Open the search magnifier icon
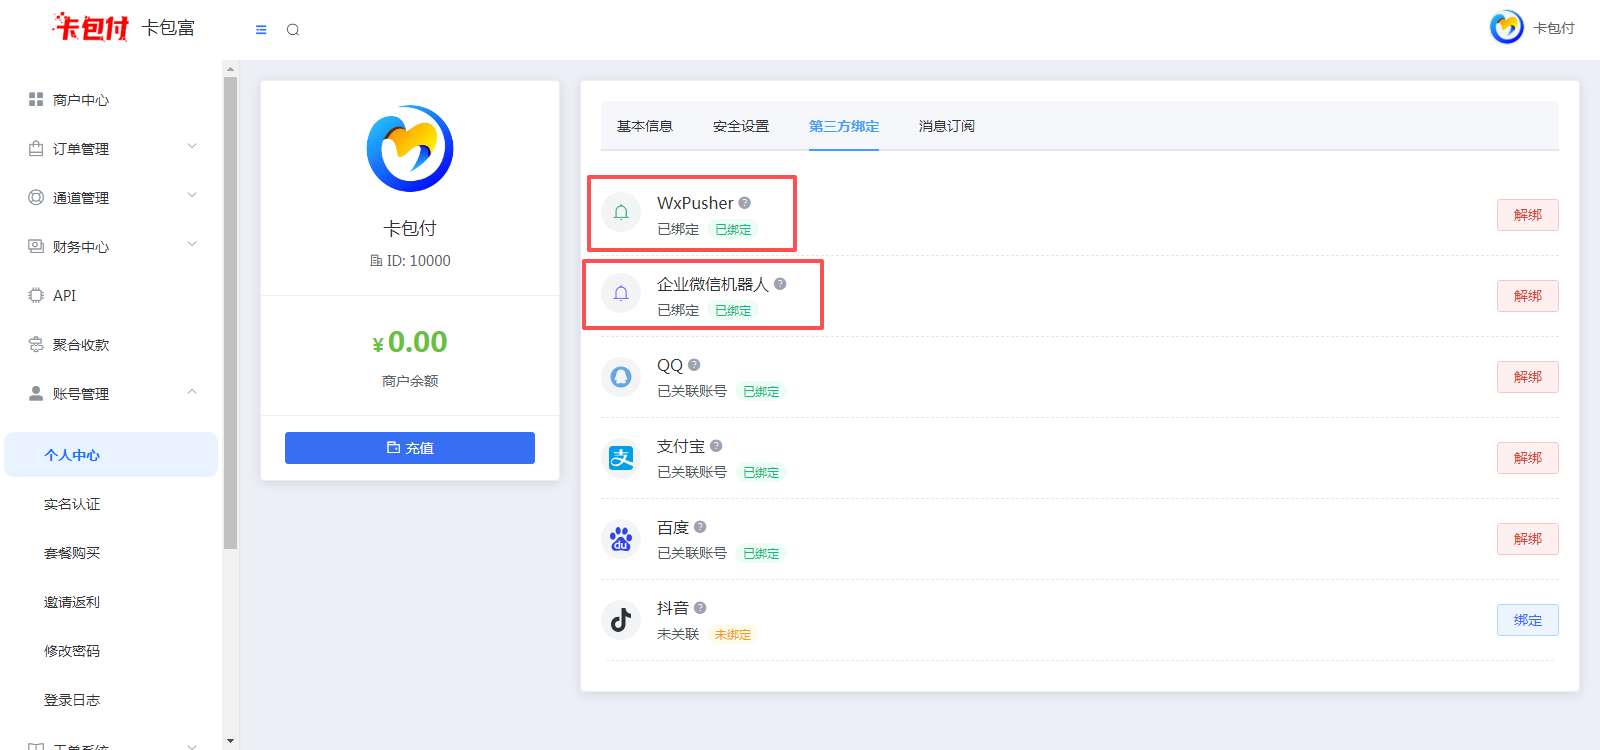The image size is (1600, 750). 293,30
